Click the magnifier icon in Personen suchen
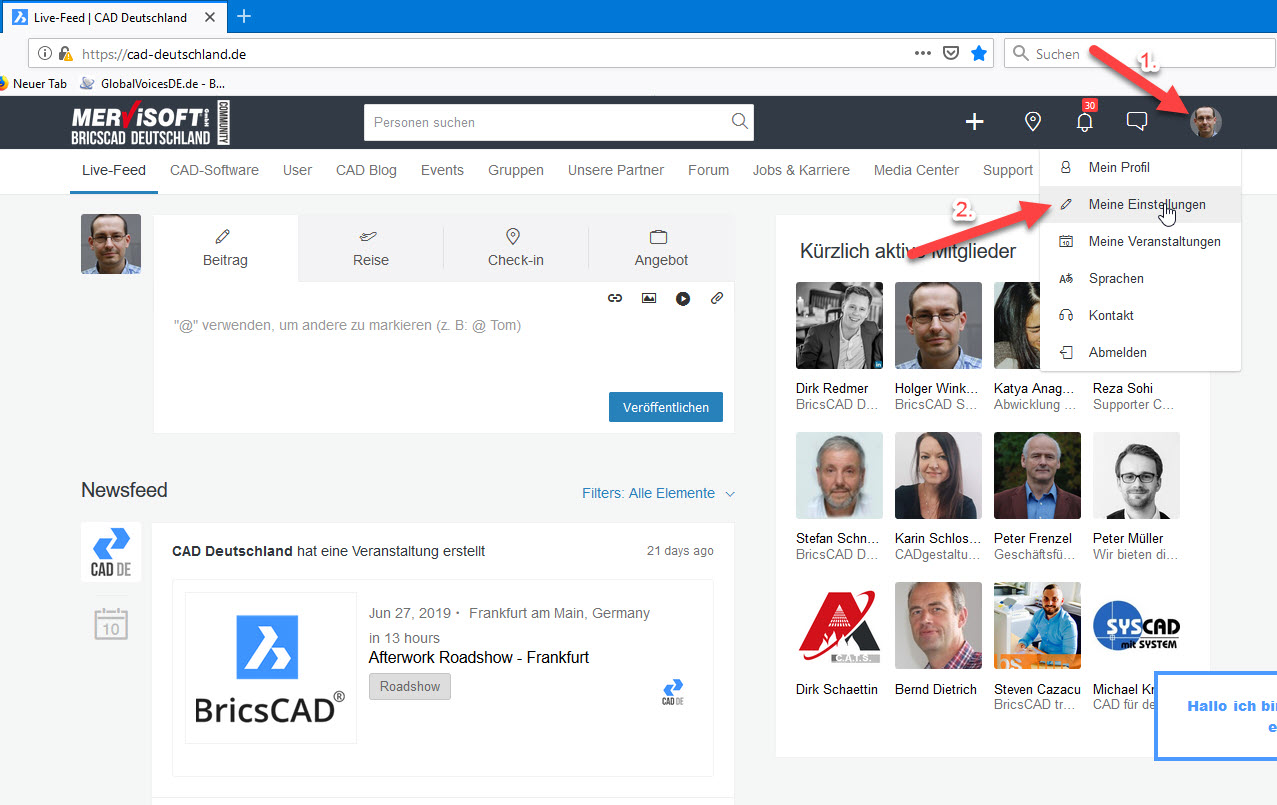 click(739, 122)
